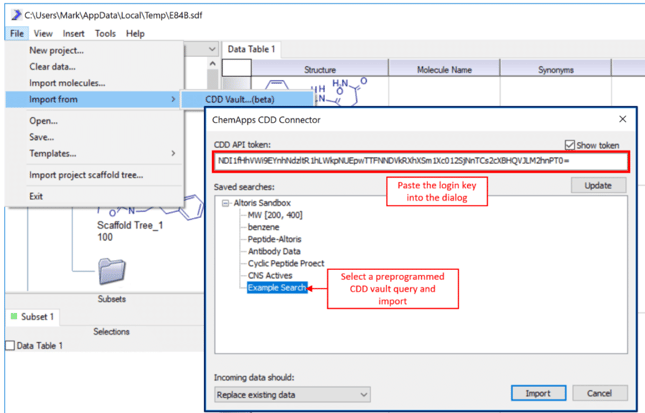Image resolution: width=645 pixels, height=413 pixels.
Task: Open the View menu
Action: [x=43, y=34]
